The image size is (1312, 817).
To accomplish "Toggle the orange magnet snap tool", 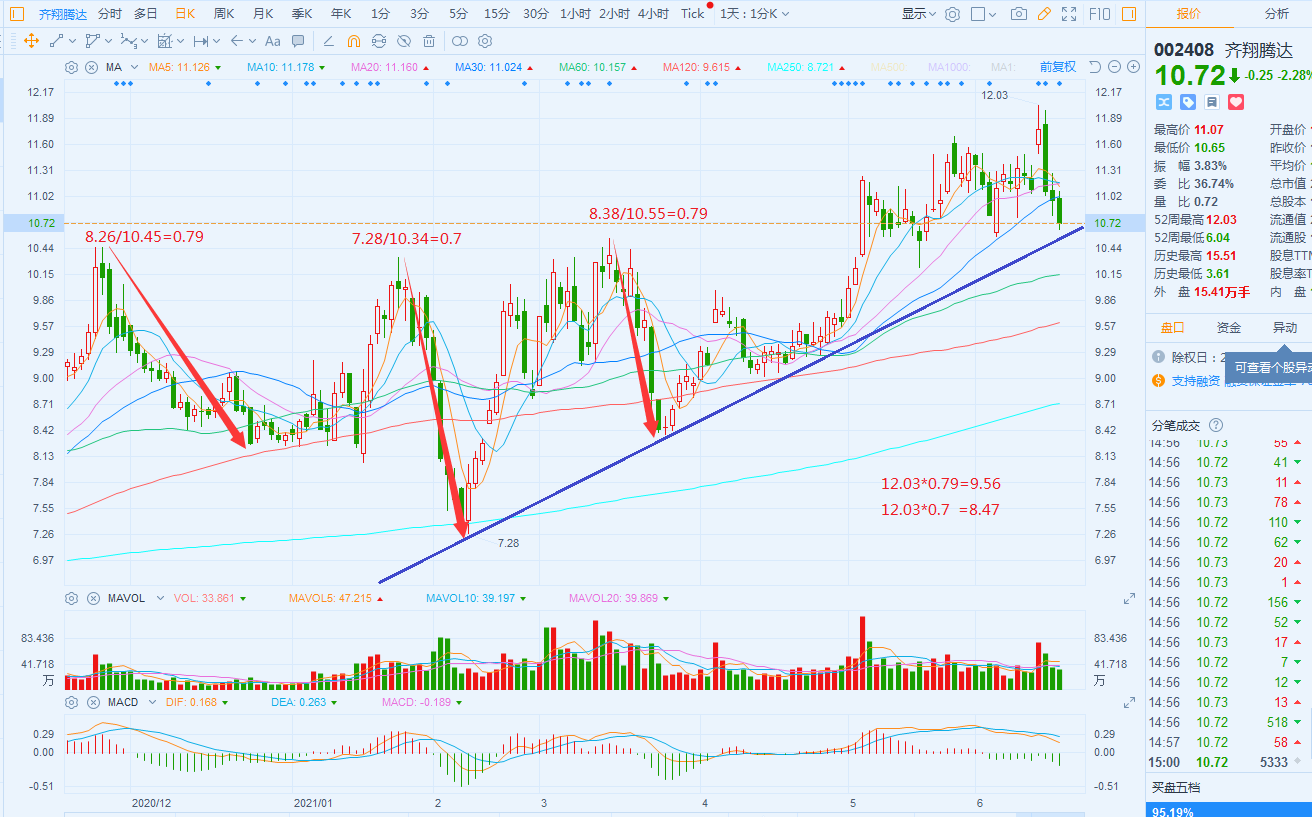I will 354,41.
